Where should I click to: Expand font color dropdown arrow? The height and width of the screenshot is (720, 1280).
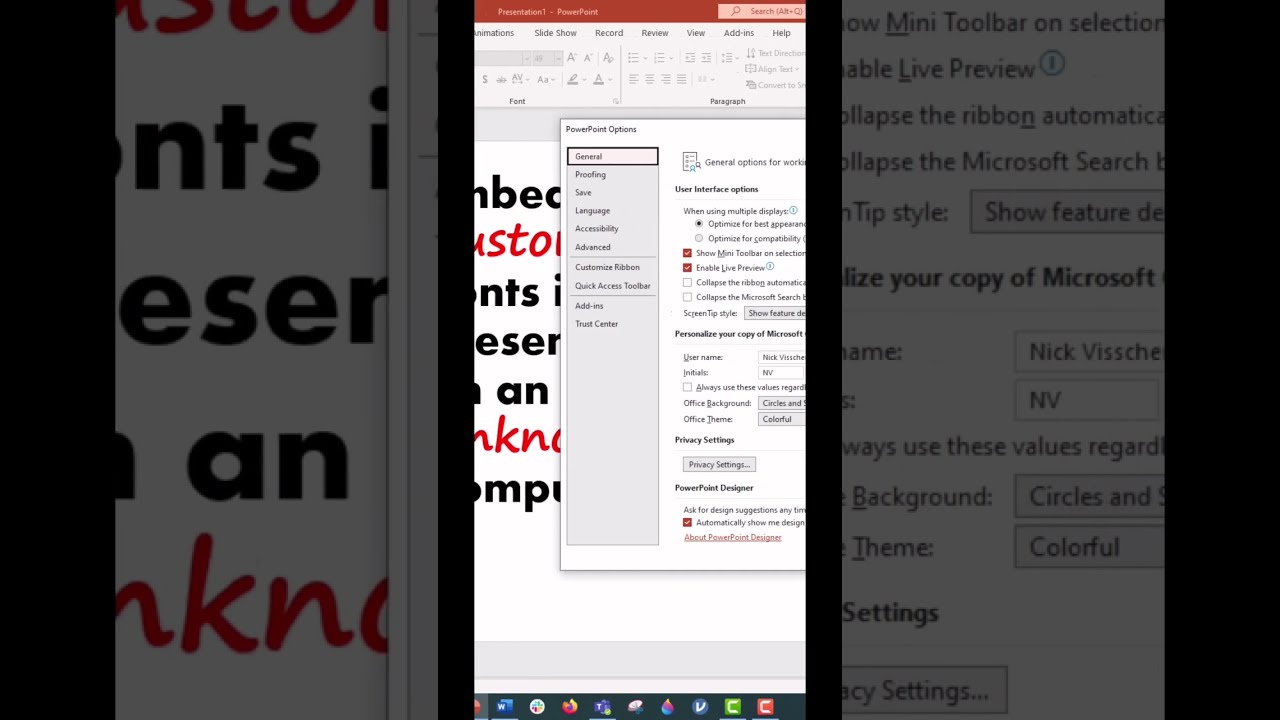tap(609, 79)
